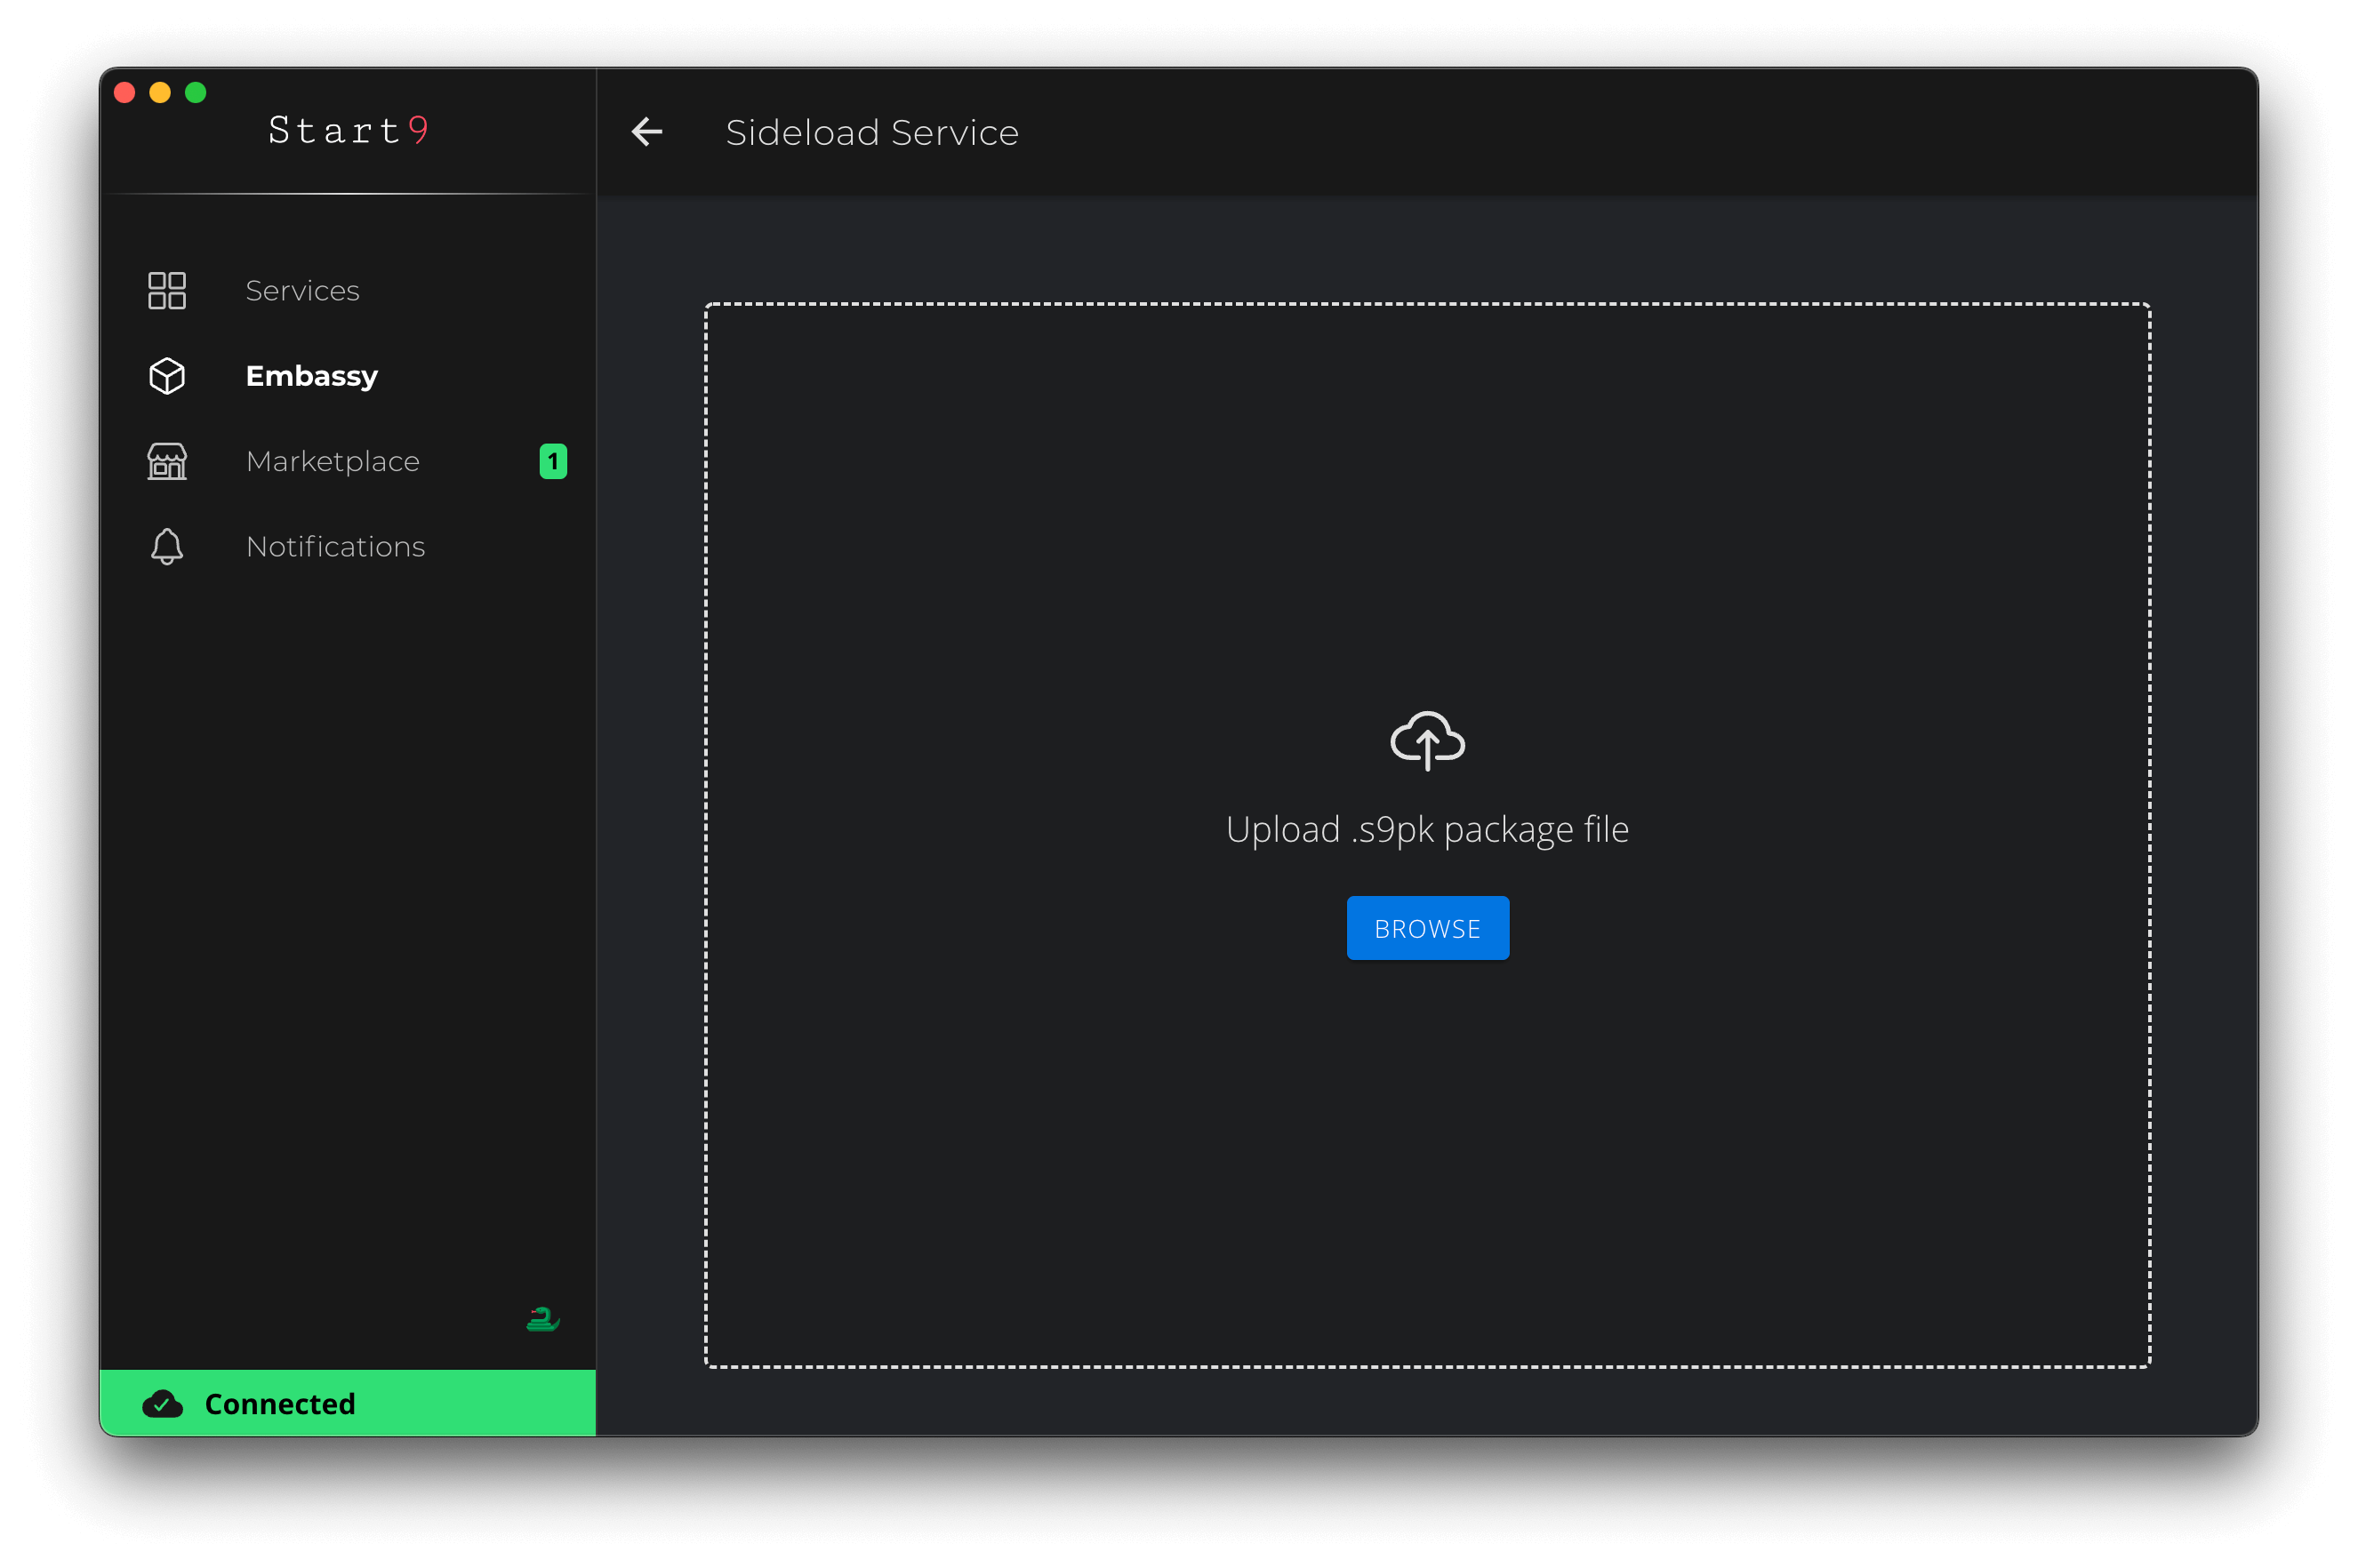Select the Embassy menu entry
This screenshot has height=1568, width=2358.
pyautogui.click(x=312, y=376)
